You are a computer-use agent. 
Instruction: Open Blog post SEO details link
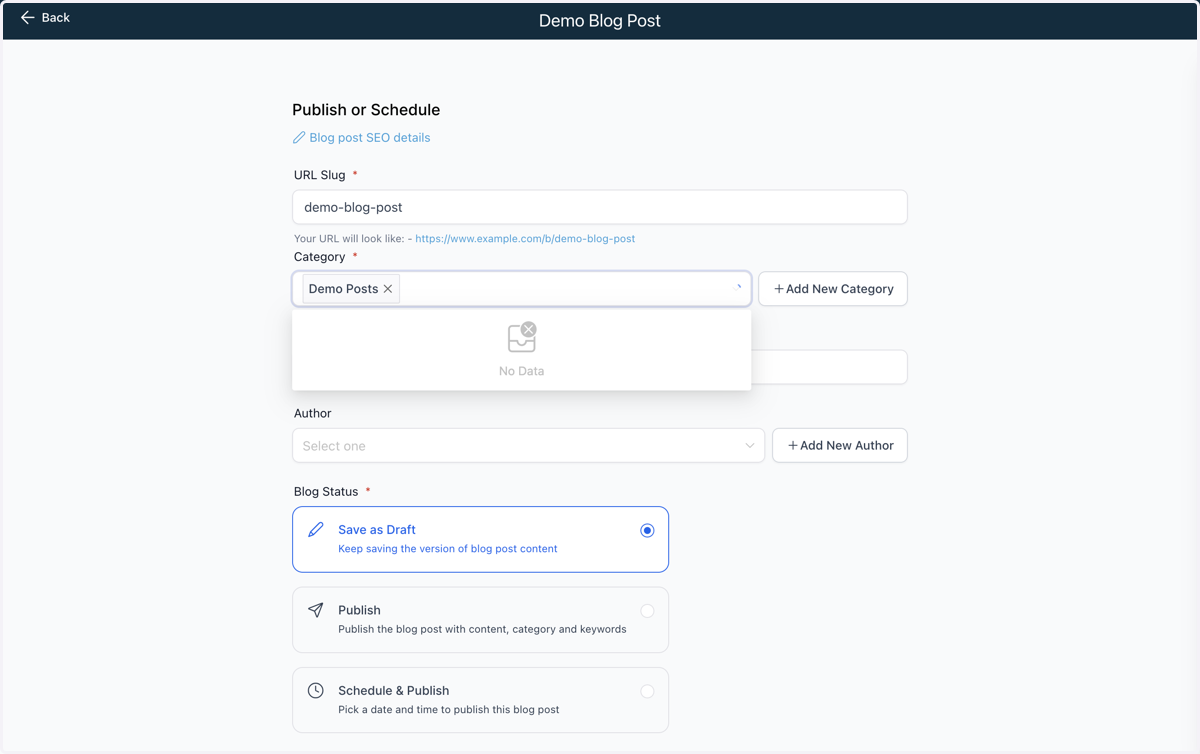pyautogui.click(x=370, y=138)
